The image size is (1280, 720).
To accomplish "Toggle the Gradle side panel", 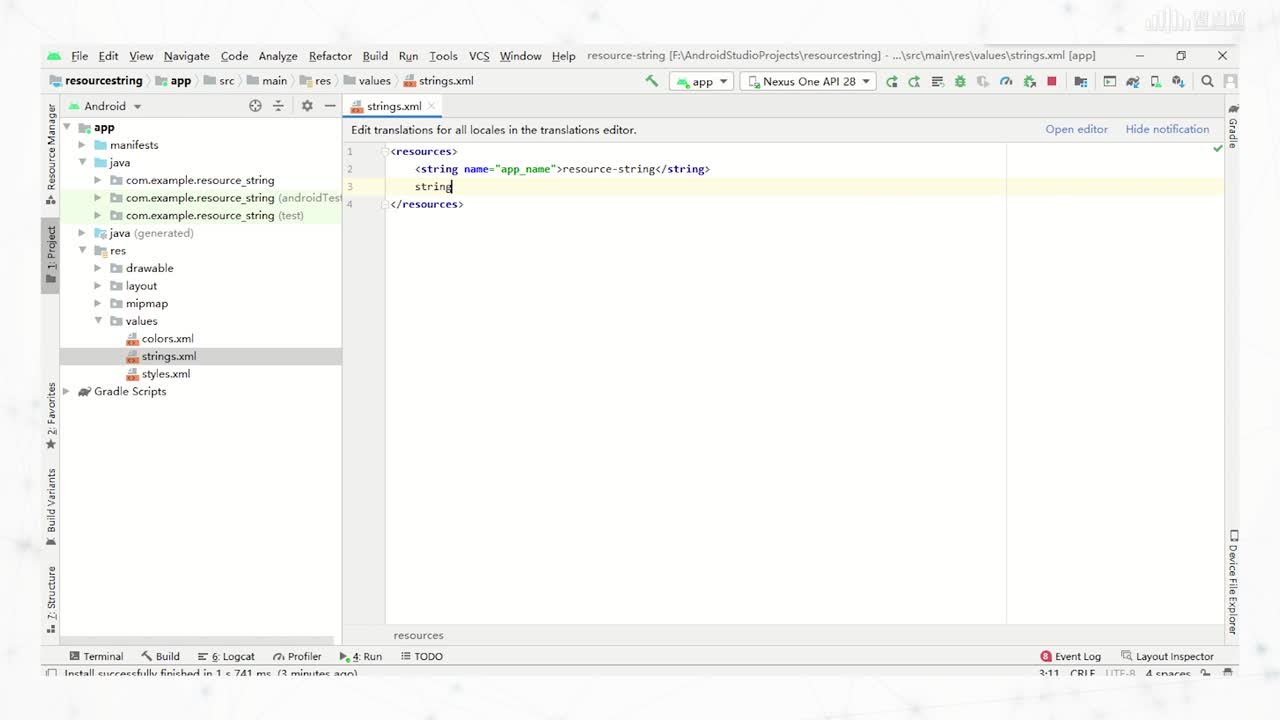I will tap(1233, 125).
